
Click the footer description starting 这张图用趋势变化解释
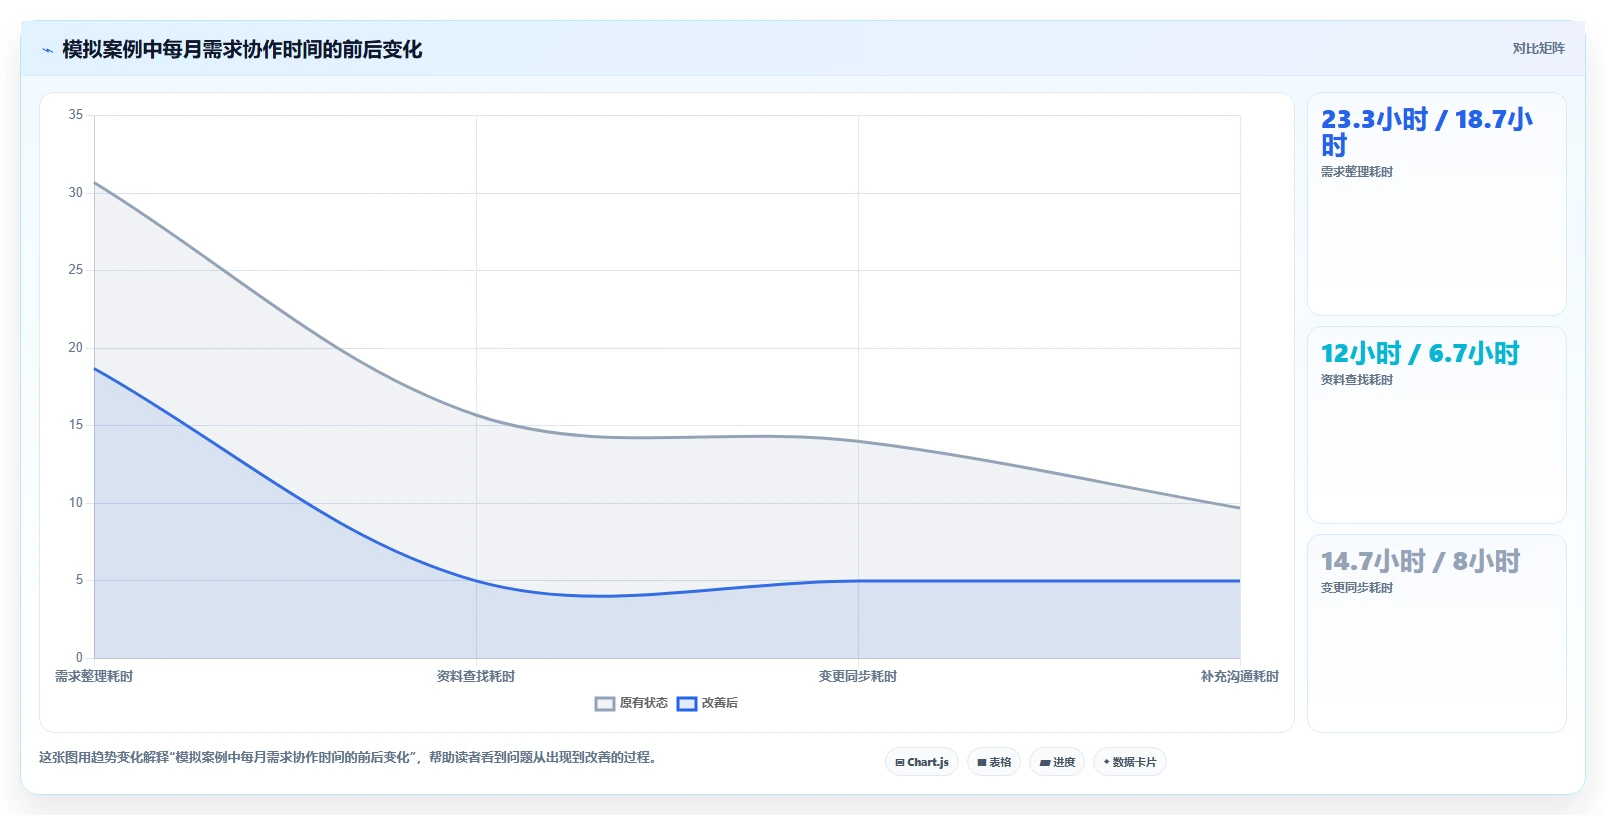pyautogui.click(x=350, y=758)
